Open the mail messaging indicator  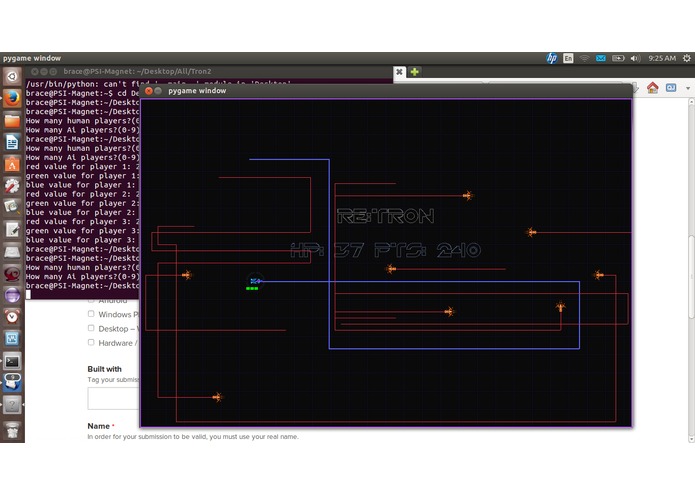601,58
